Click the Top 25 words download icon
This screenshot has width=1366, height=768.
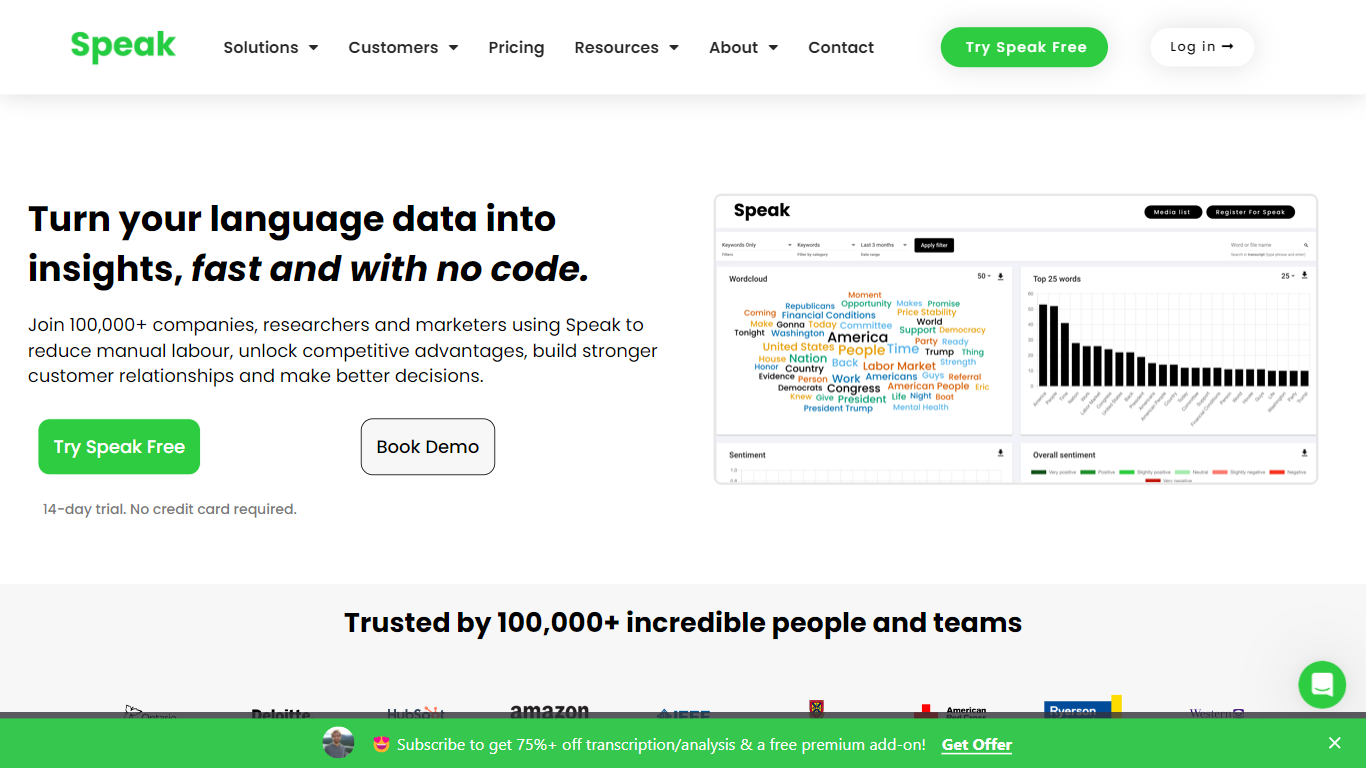(x=1304, y=275)
